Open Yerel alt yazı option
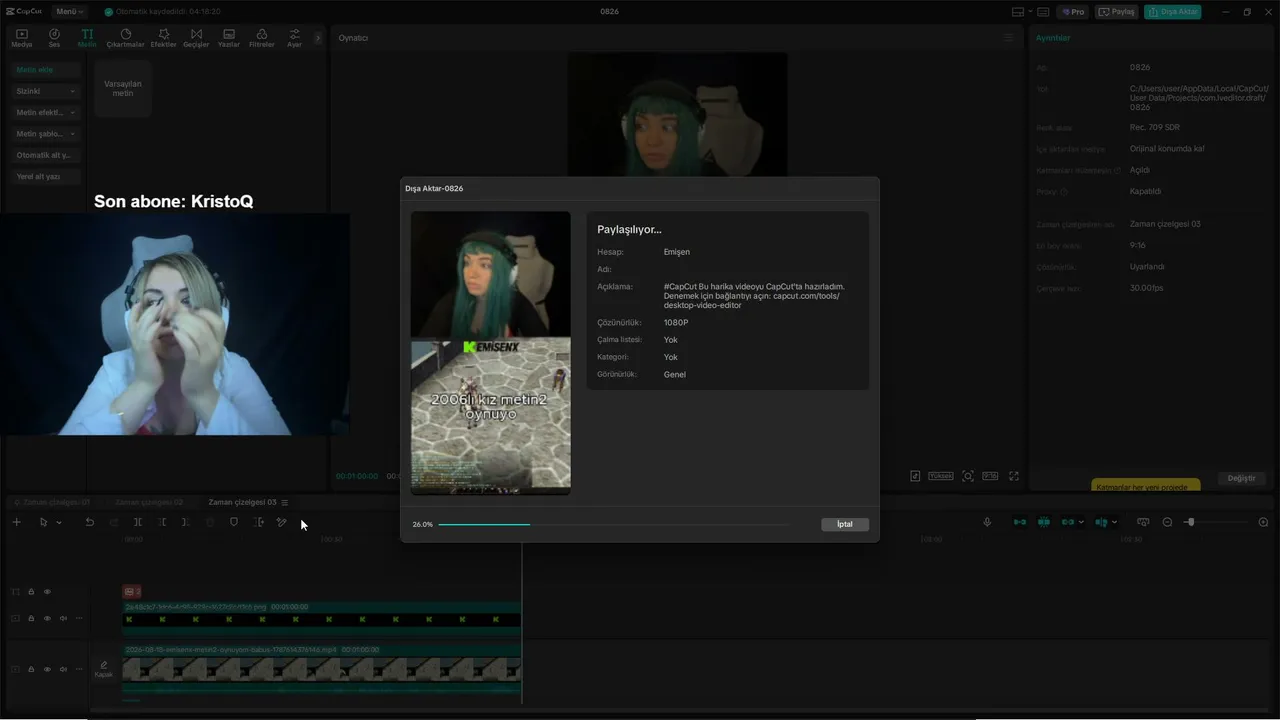This screenshot has height=720, width=1280. pos(45,176)
